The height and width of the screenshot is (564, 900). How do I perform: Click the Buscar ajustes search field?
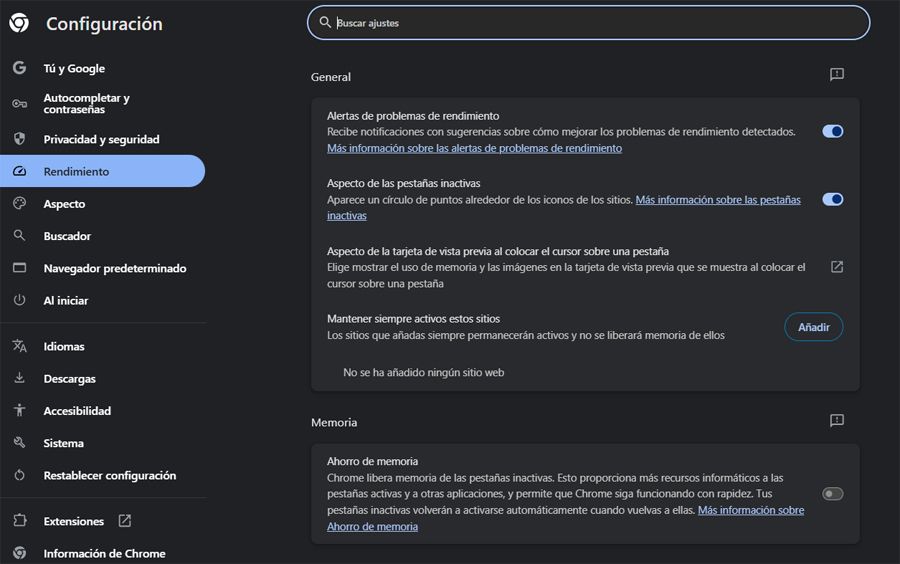point(588,22)
